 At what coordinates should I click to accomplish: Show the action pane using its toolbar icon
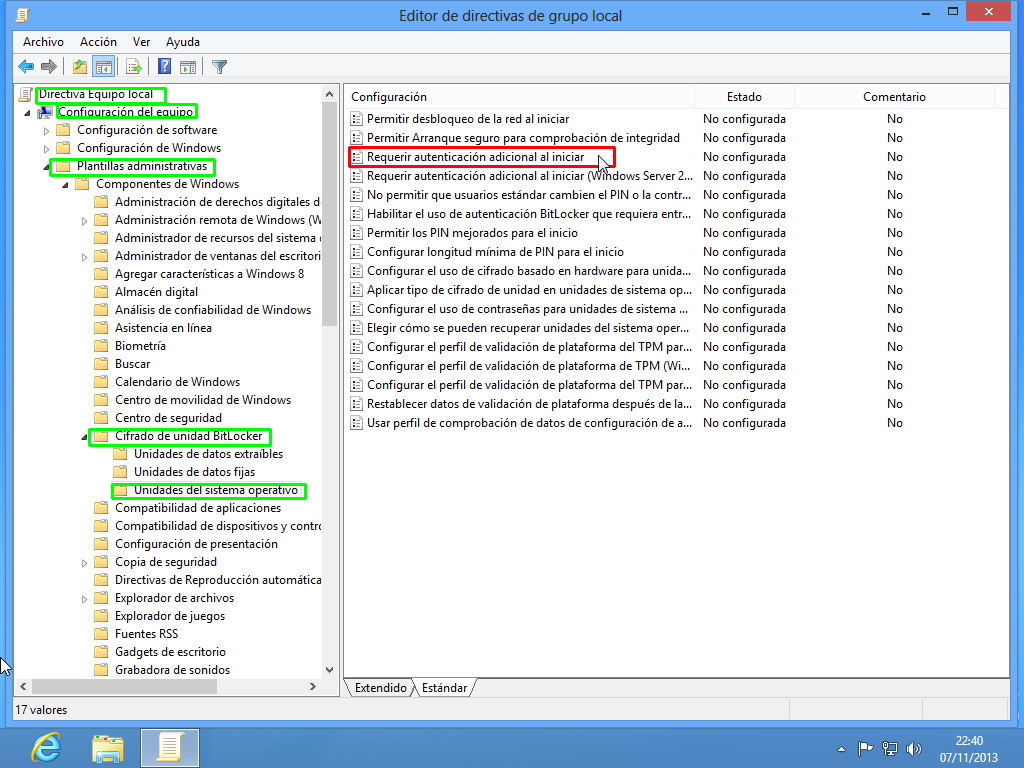pyautogui.click(x=189, y=66)
